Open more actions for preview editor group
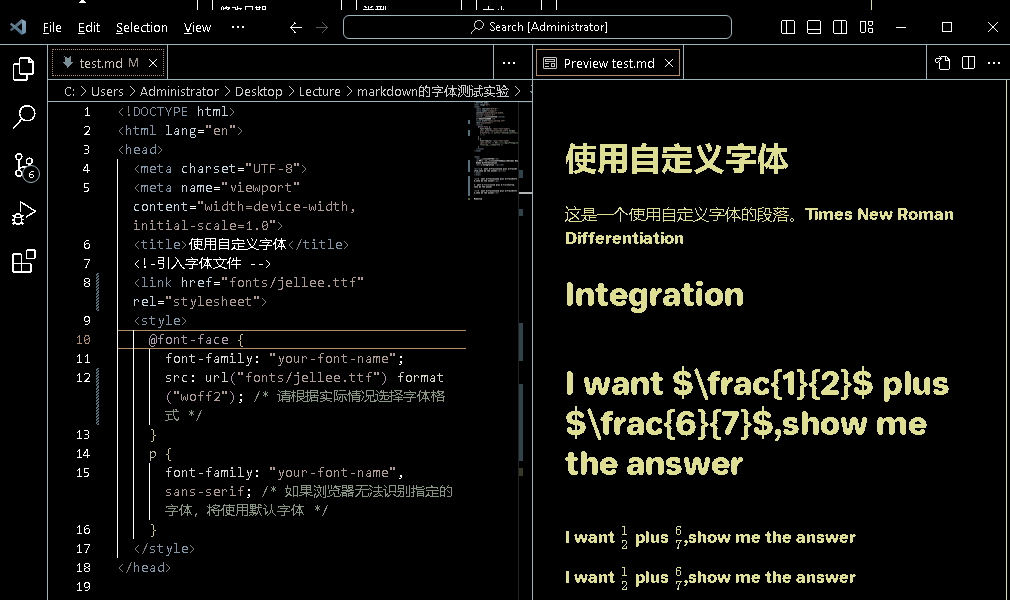1010x600 pixels. point(994,63)
